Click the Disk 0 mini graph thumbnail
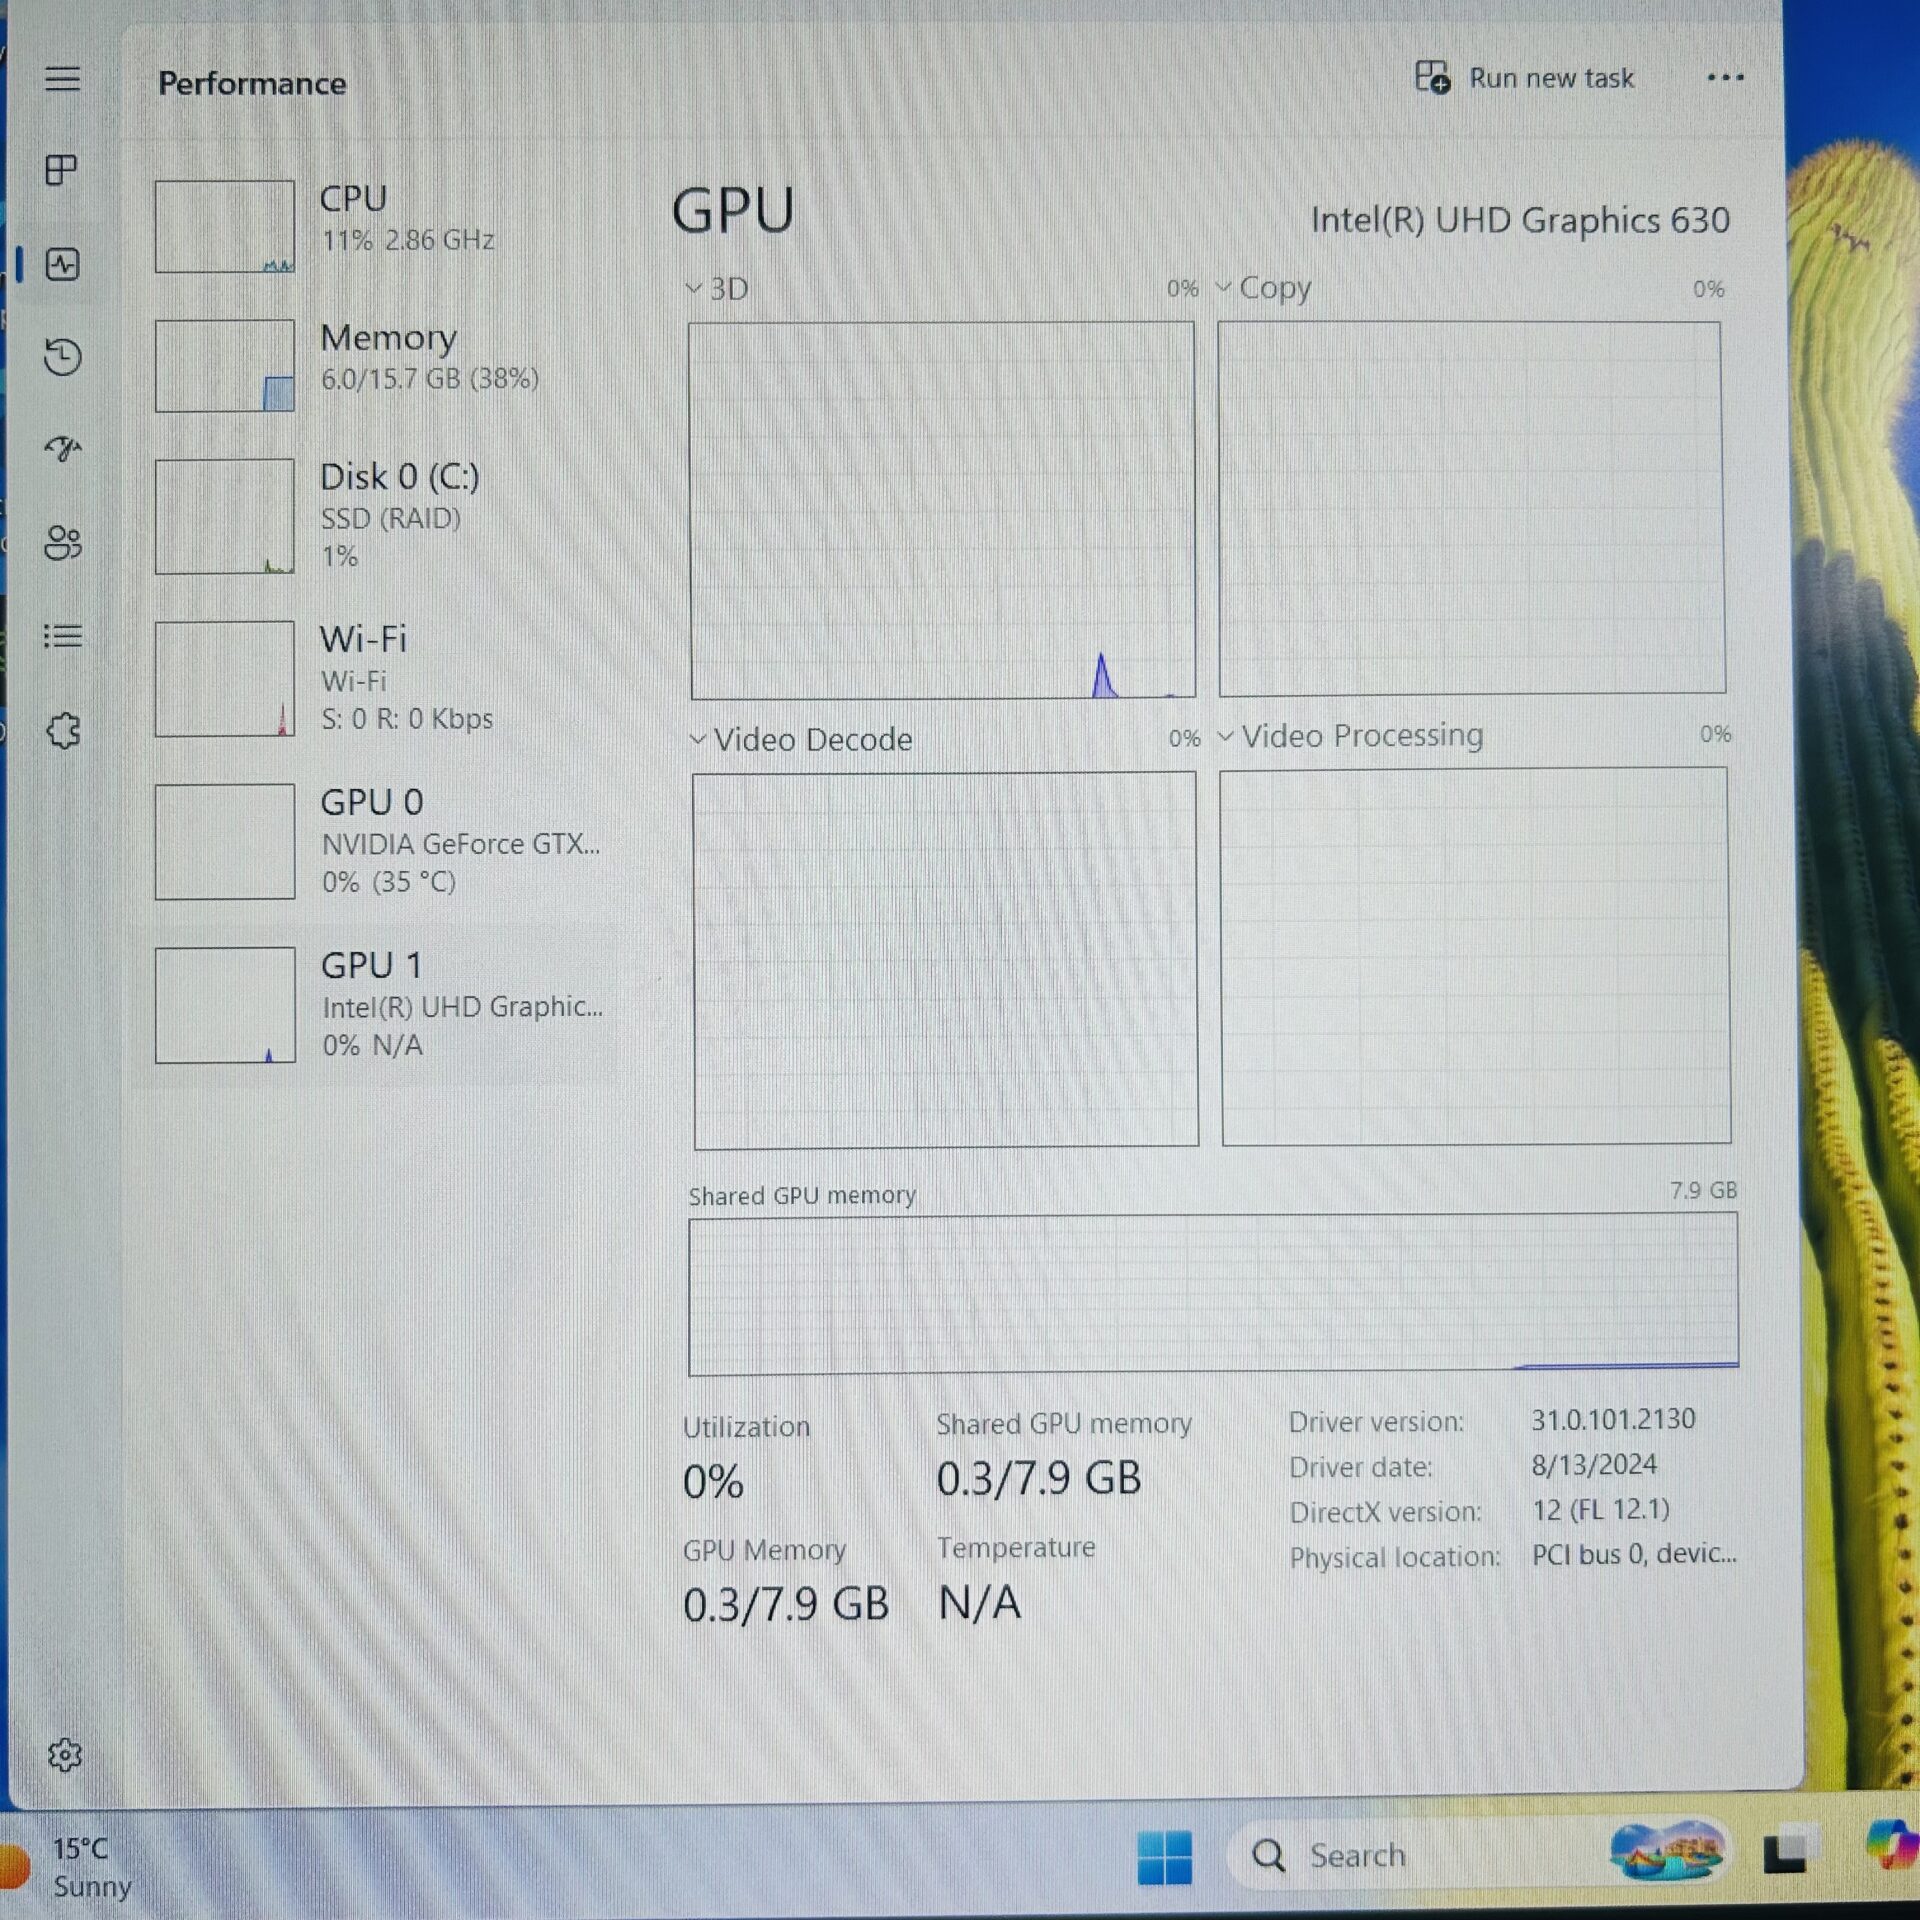Image resolution: width=1920 pixels, height=1920 pixels. click(225, 516)
